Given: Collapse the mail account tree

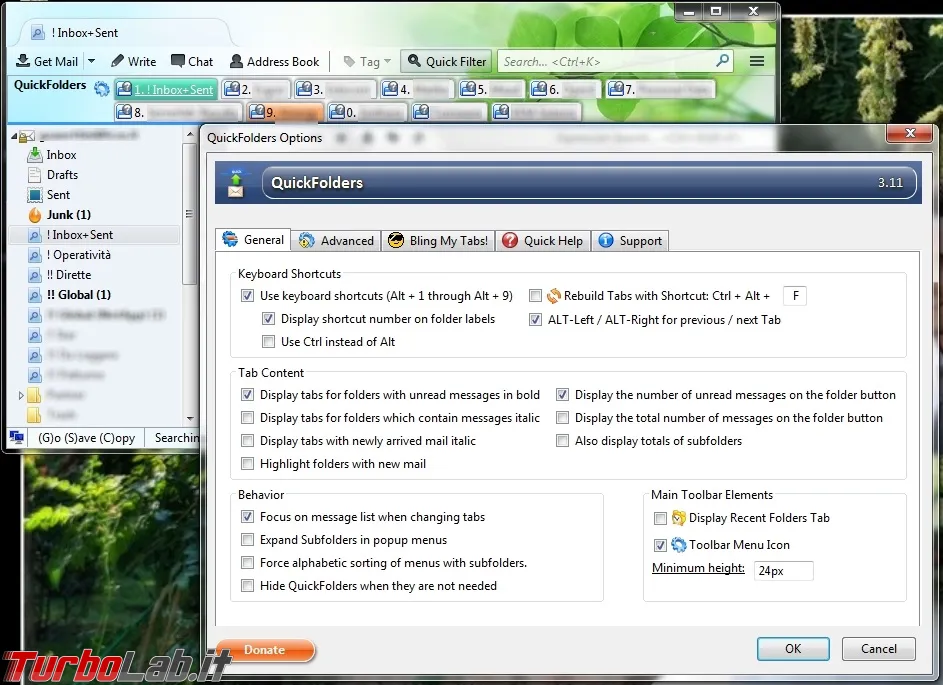Looking at the screenshot, I should (x=14, y=137).
